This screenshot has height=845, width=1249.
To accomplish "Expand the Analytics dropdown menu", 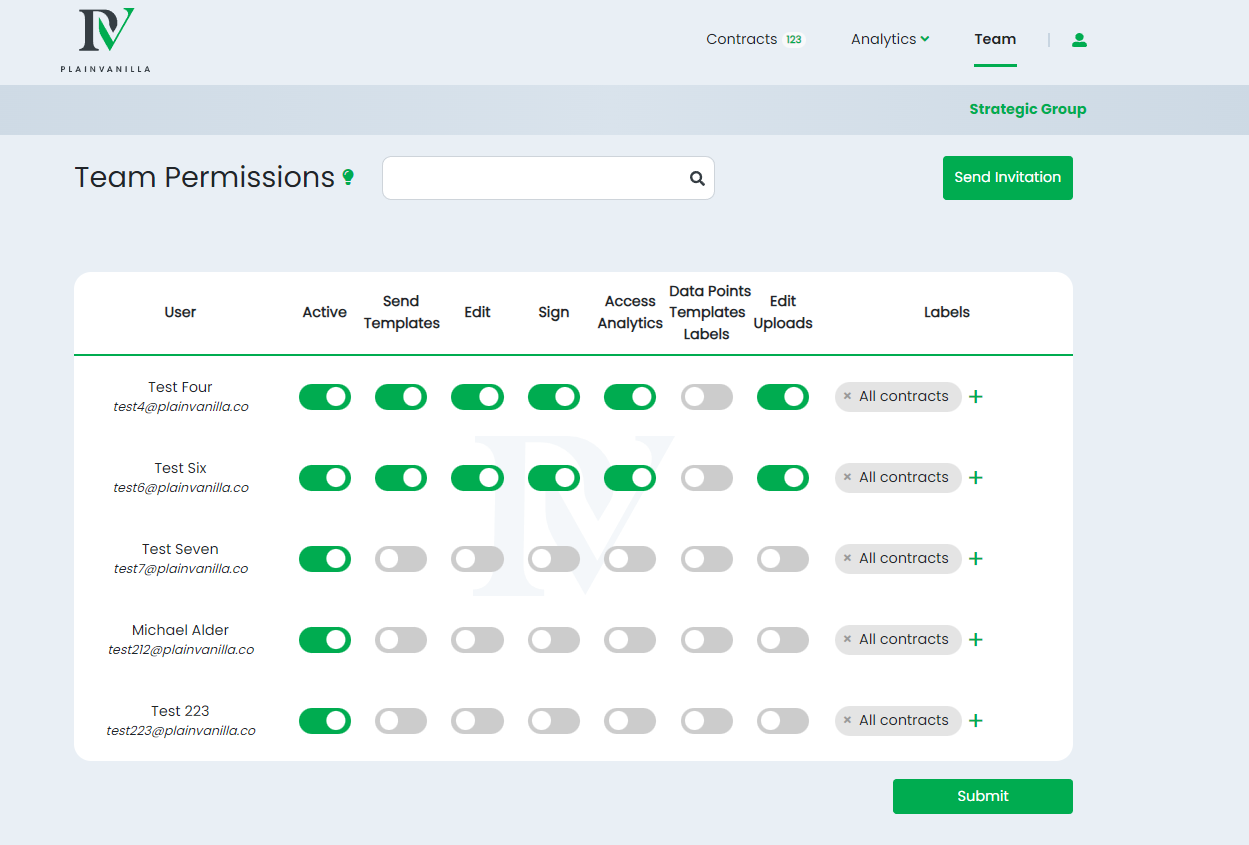I will (890, 40).
